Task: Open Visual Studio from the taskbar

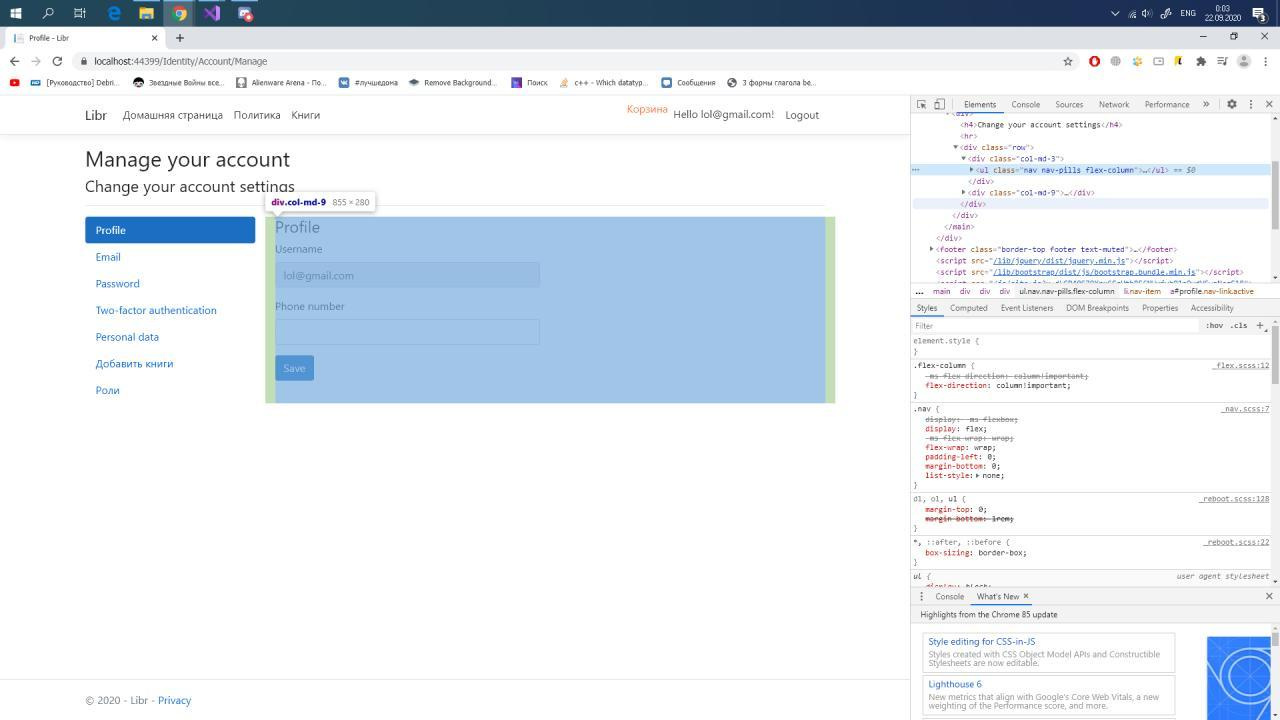Action: tap(212, 13)
